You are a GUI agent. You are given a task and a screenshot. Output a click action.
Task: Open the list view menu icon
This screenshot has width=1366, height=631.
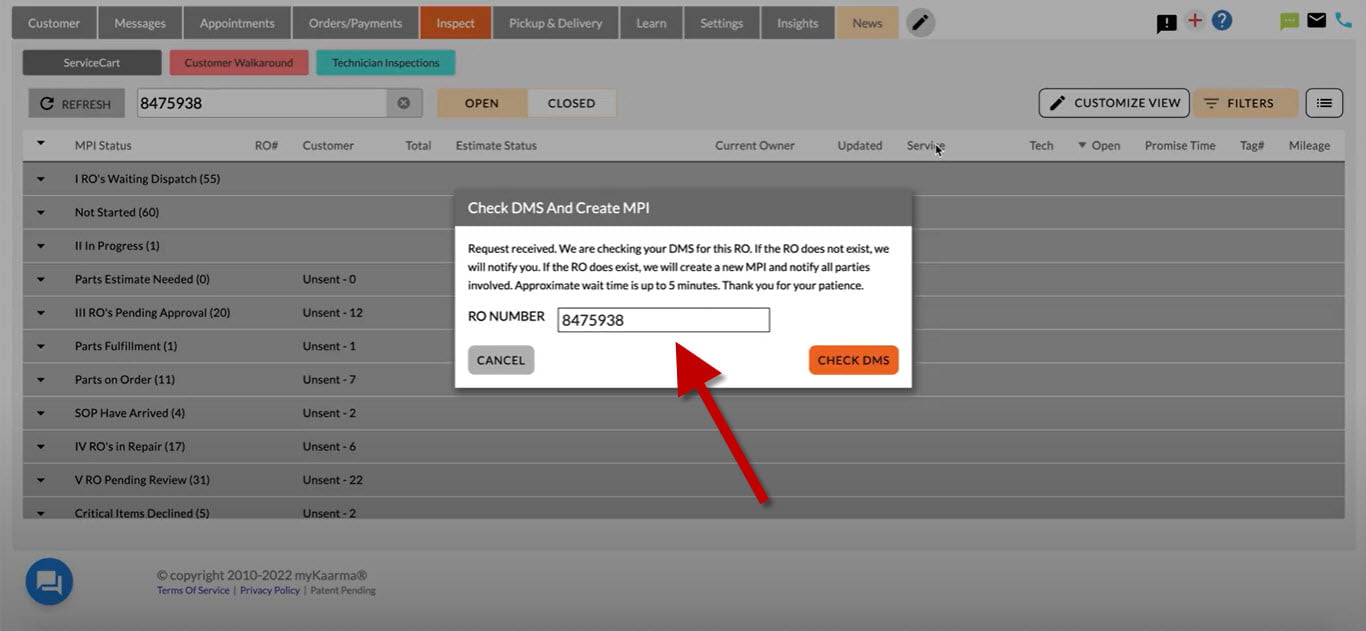click(x=1324, y=103)
